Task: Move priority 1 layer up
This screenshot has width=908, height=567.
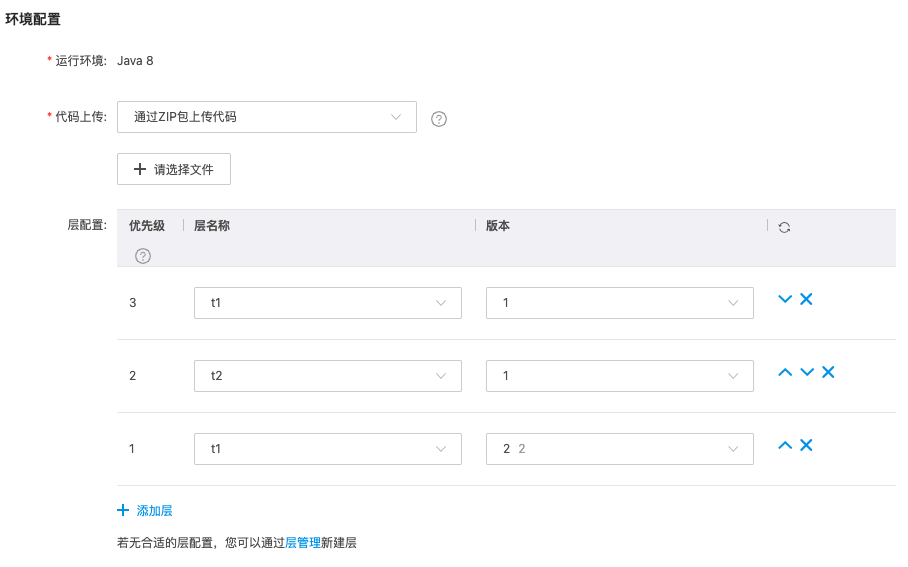Action: [785, 445]
